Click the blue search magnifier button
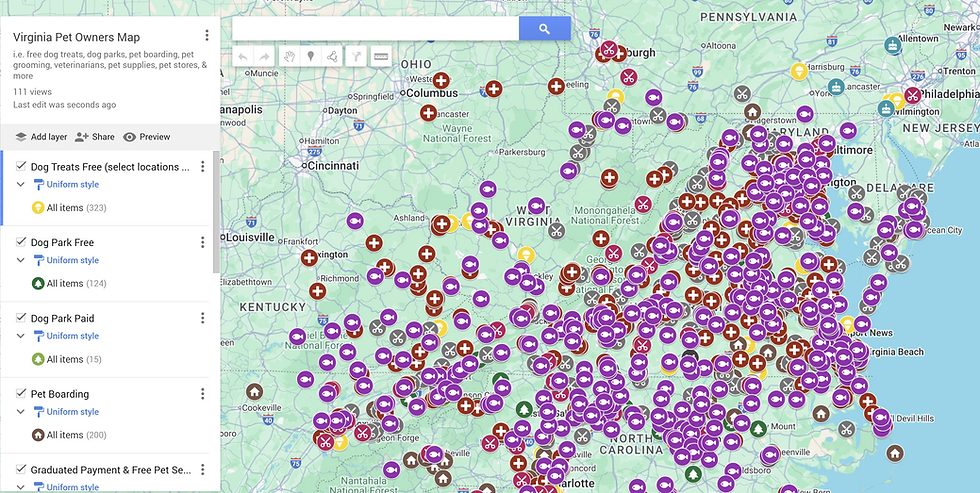Screen dimensions: 980x493 (544, 29)
